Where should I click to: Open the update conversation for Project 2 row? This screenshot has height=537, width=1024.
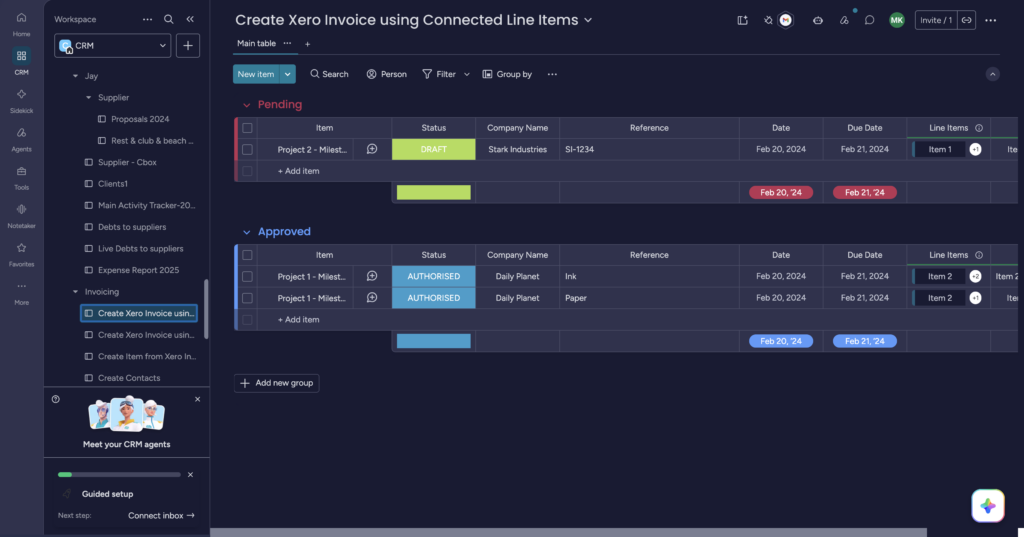point(372,149)
